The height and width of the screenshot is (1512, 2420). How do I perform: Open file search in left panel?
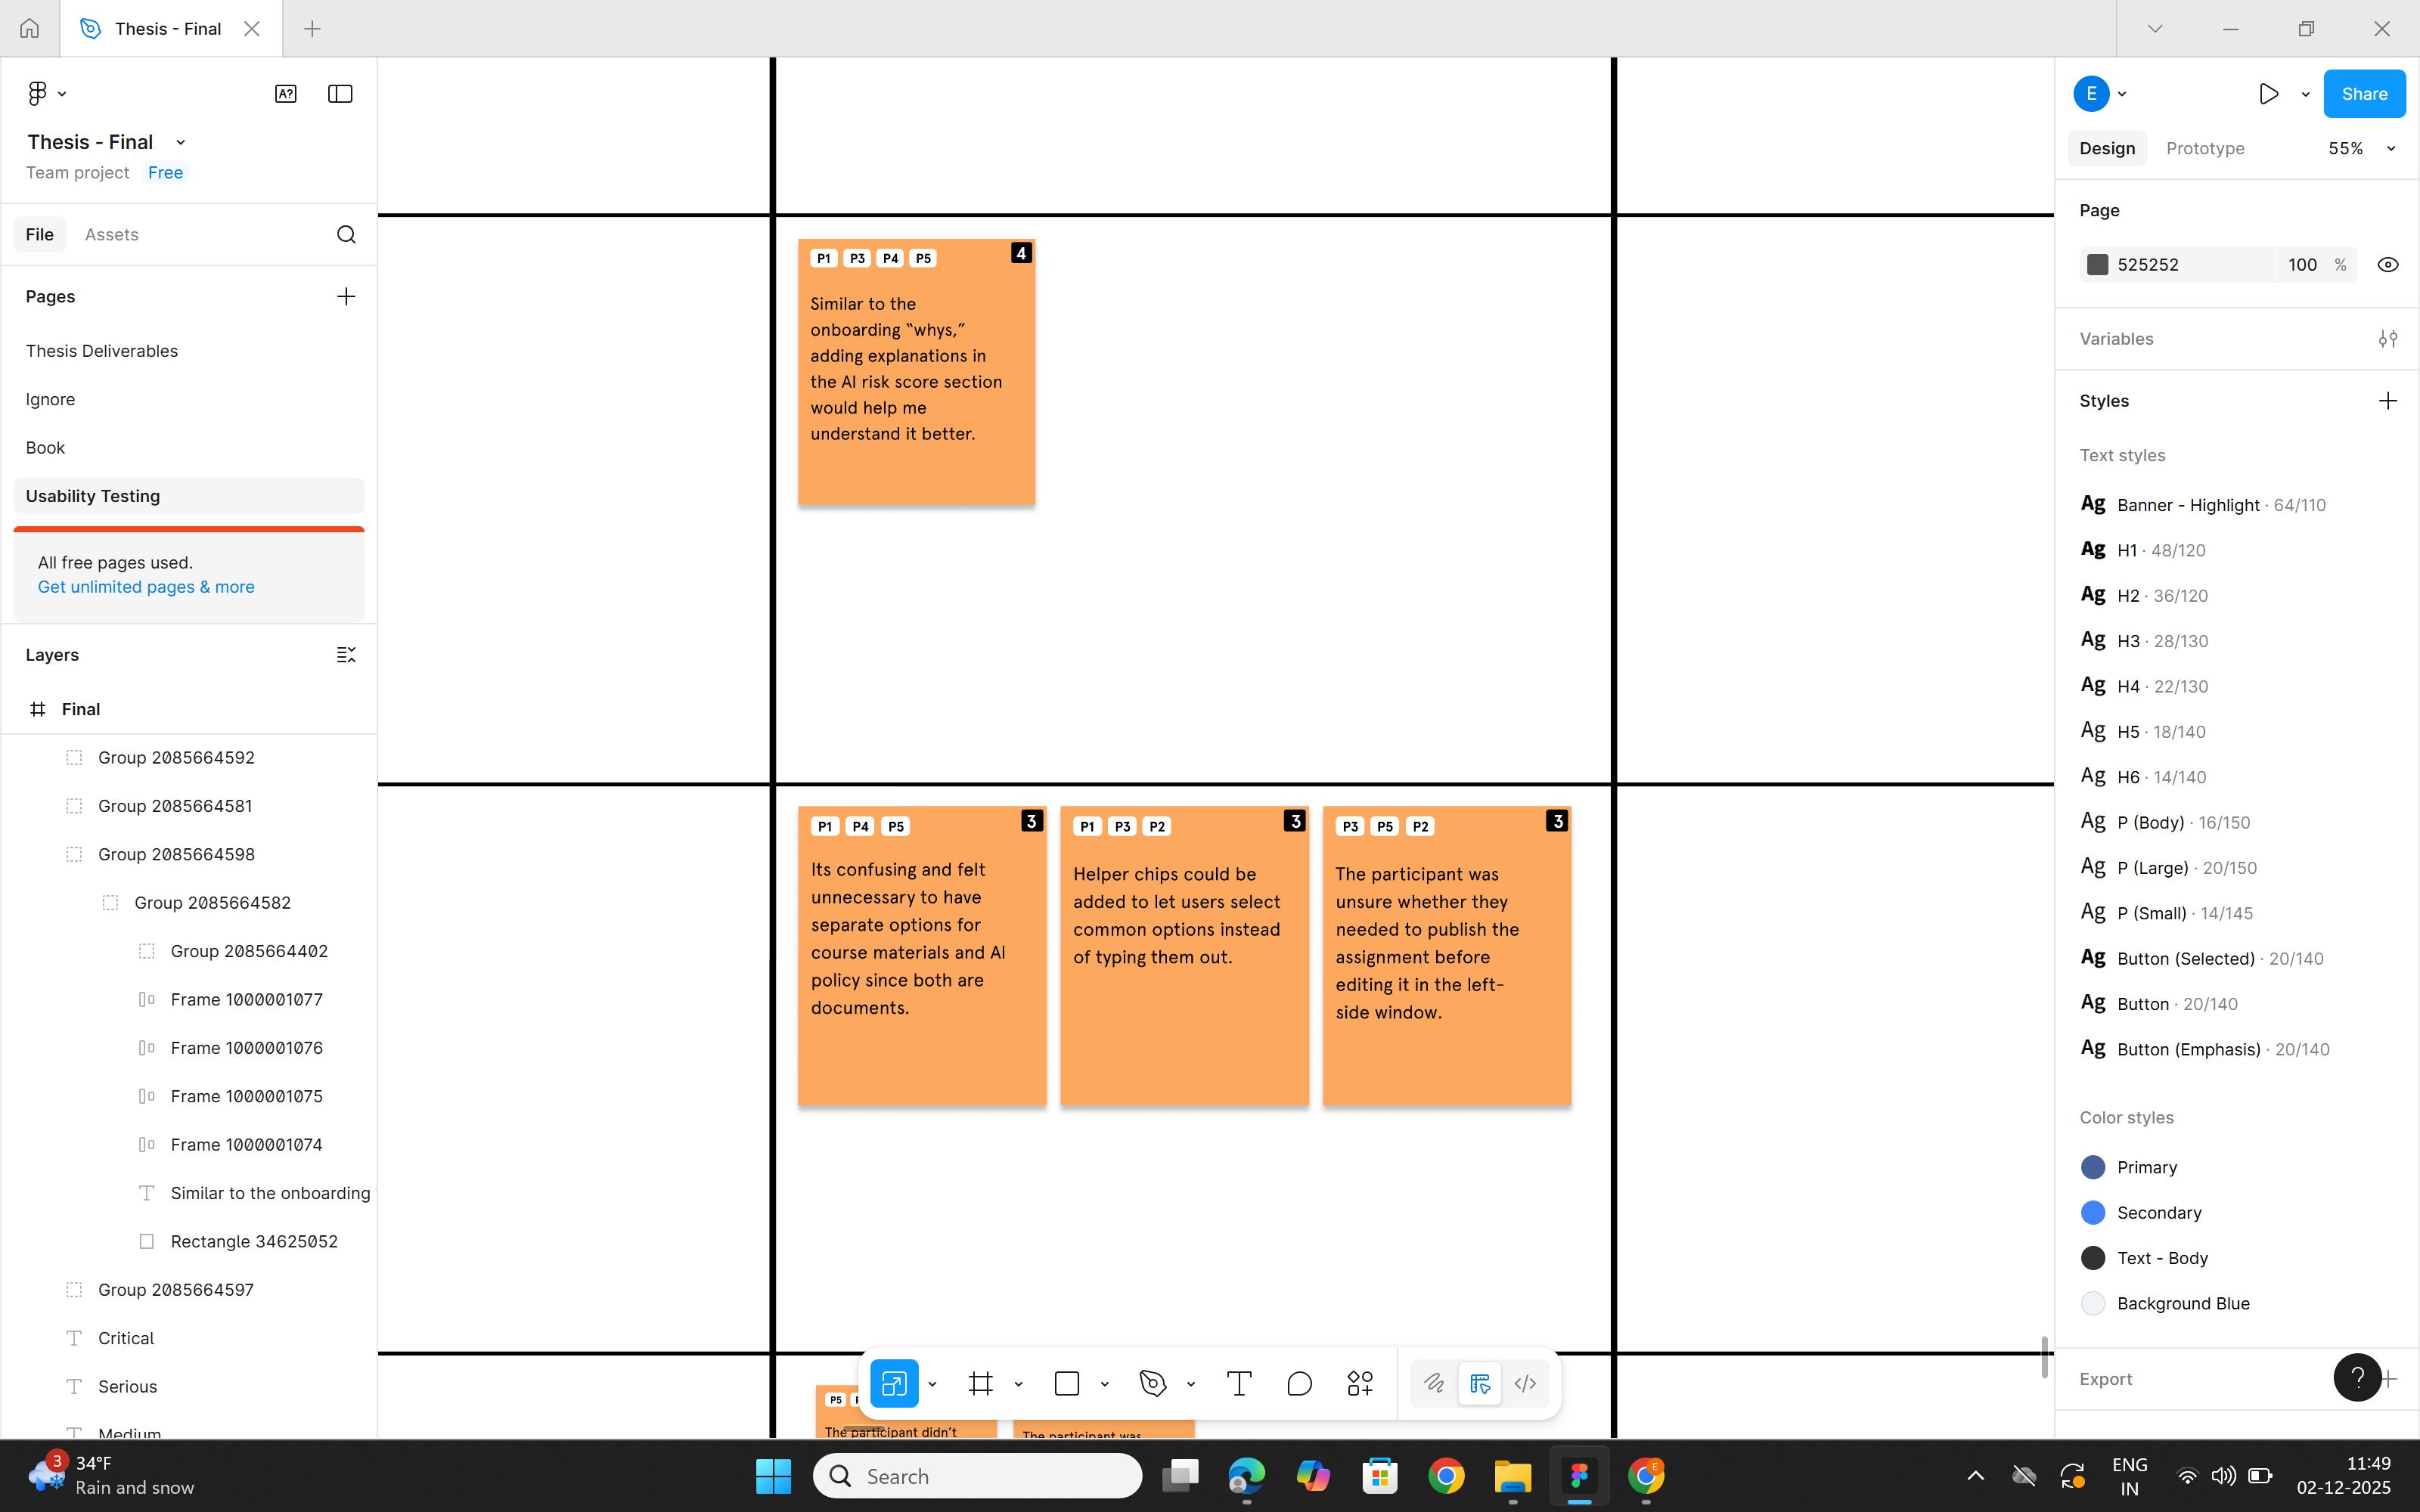coord(346,234)
